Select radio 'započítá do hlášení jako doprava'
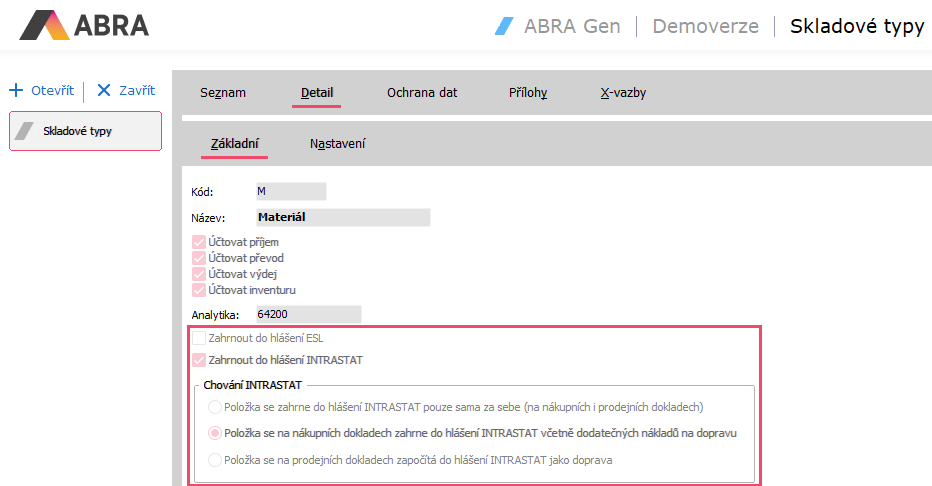Screen dimensions: 932x486 pyautogui.click(x=214, y=460)
